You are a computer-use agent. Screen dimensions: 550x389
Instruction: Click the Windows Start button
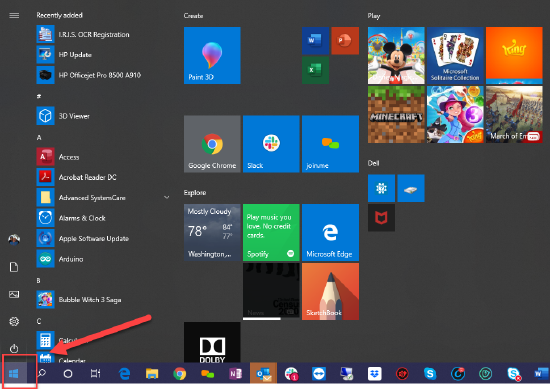(x=14, y=374)
